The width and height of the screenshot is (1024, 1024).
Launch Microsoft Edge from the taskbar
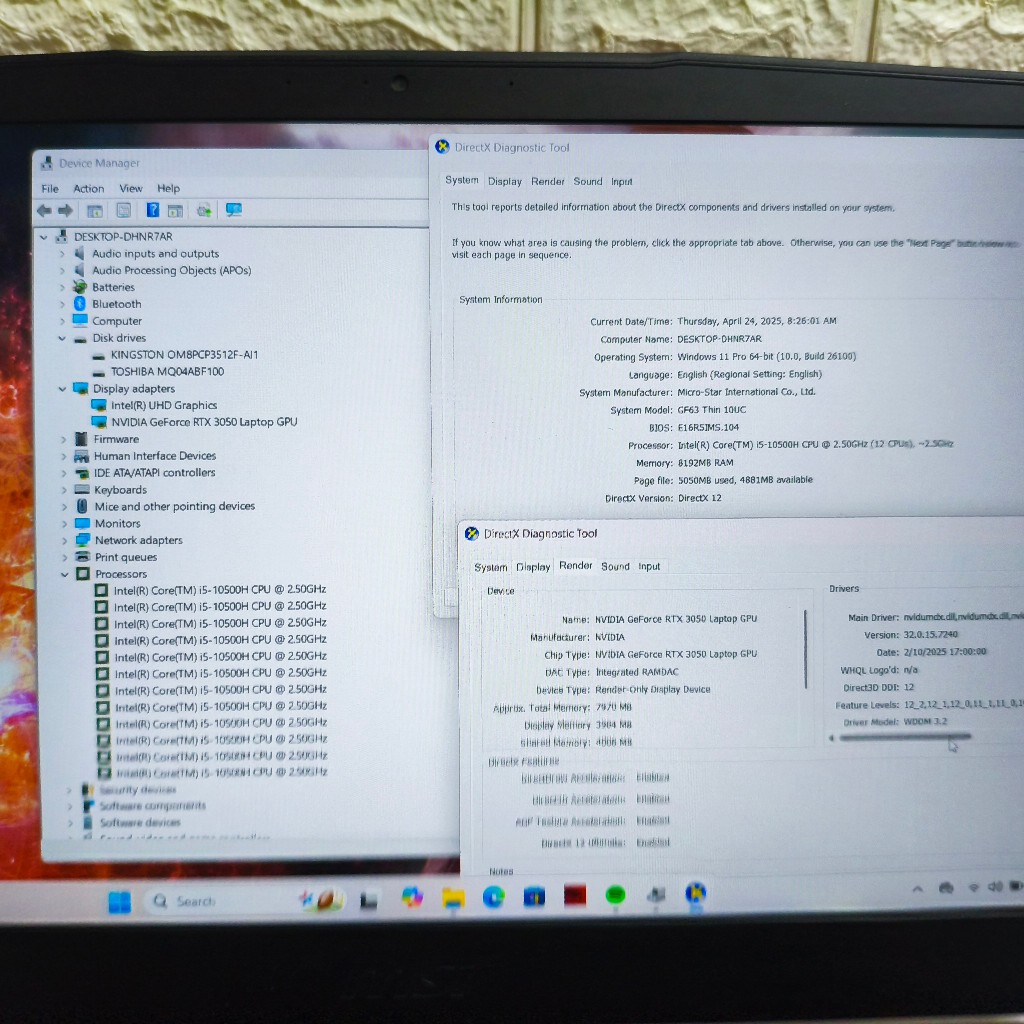point(494,897)
